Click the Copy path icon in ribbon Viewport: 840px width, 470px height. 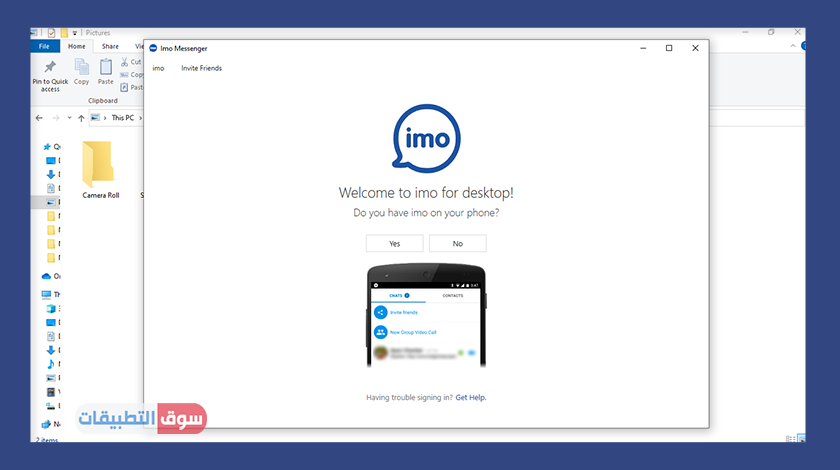click(x=124, y=74)
